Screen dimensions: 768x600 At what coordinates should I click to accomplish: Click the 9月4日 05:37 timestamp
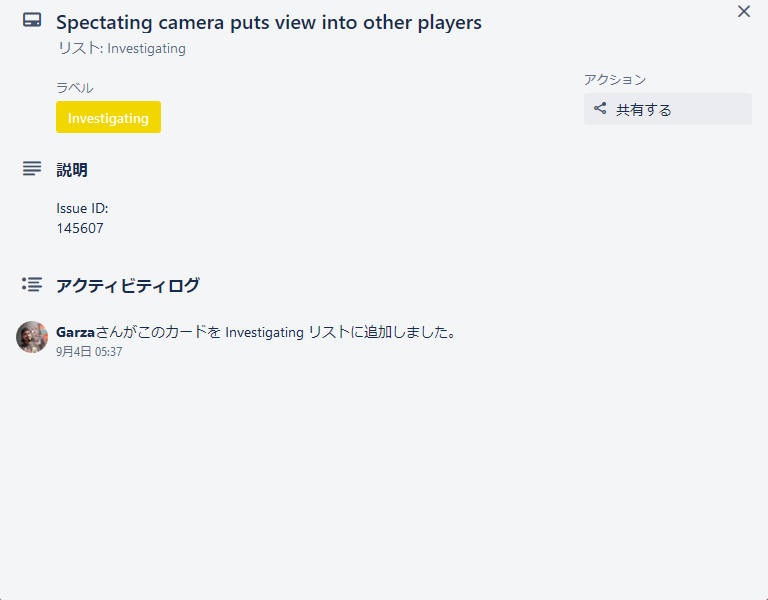tap(89, 352)
